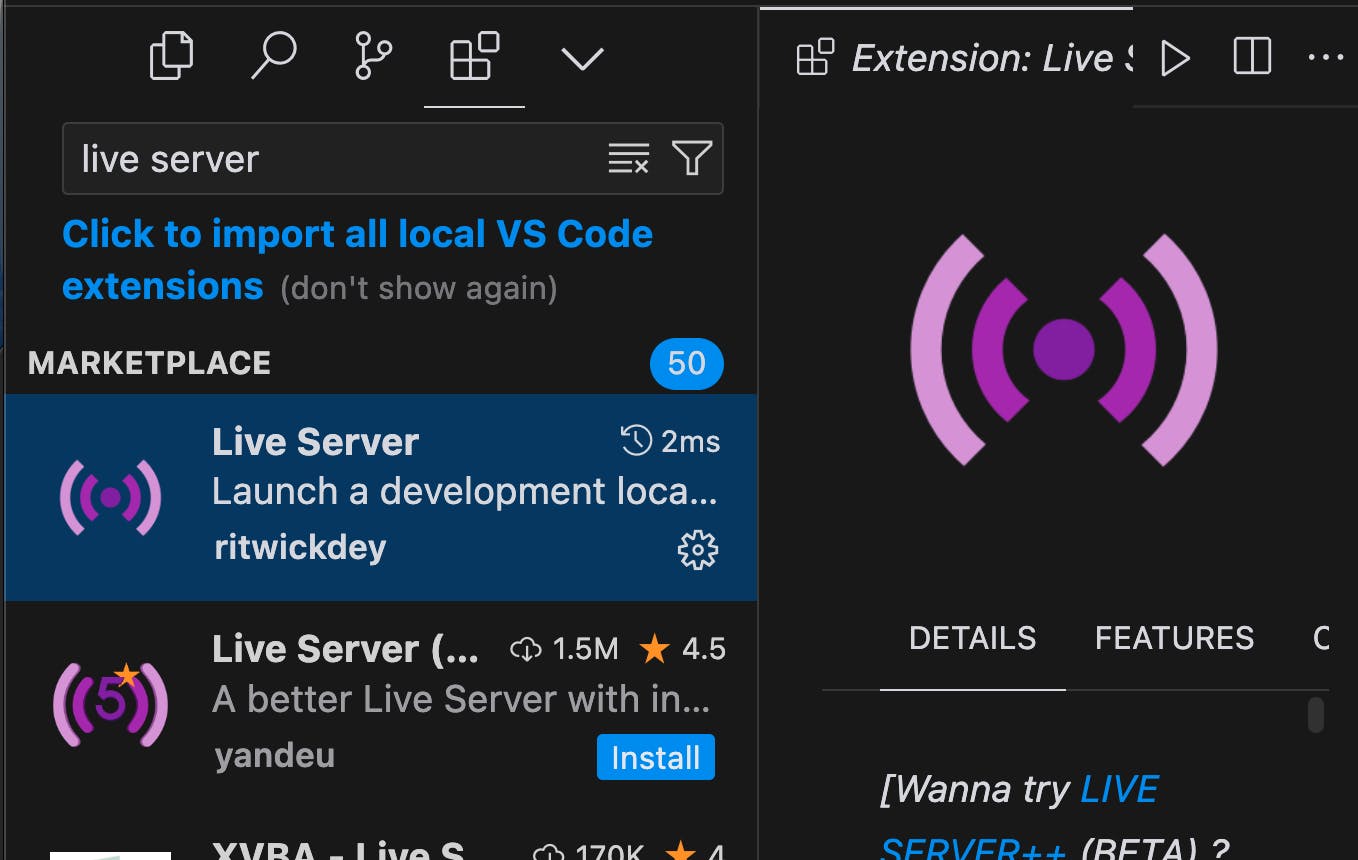The image size is (1358, 860).
Task: Open the extensions filter icon
Action: coord(692,158)
